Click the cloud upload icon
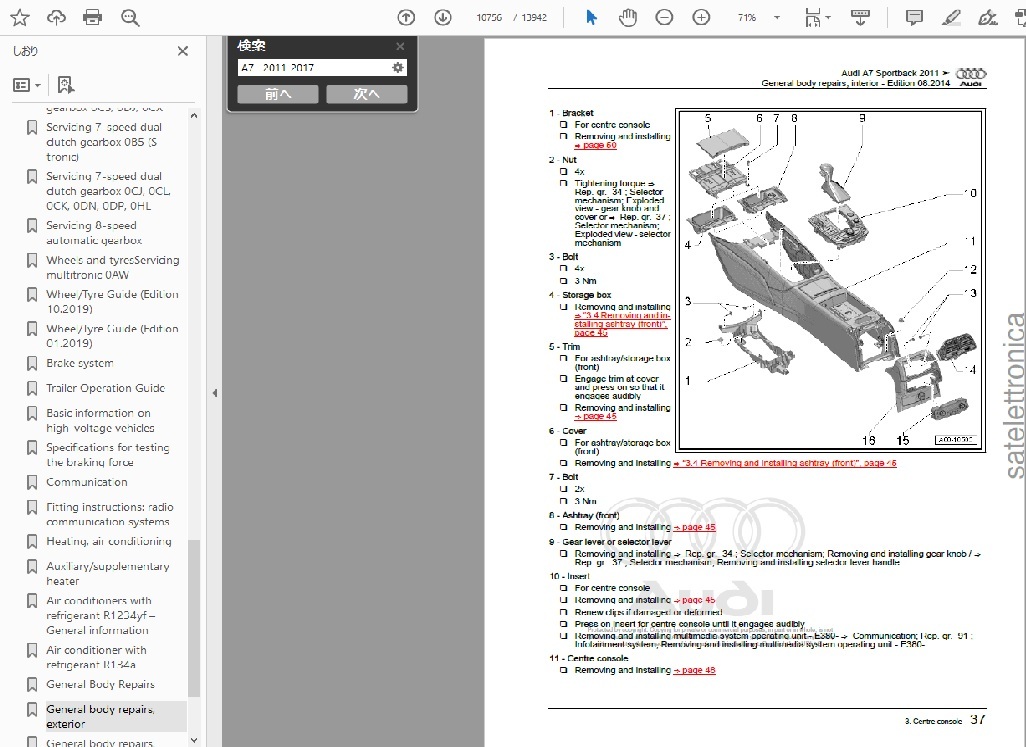 pos(56,18)
